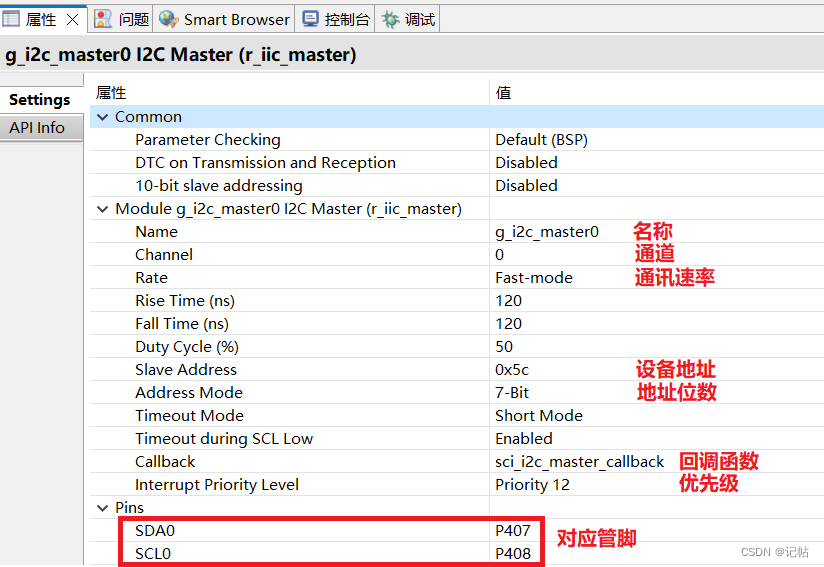Click the 属性 column header
The height and width of the screenshot is (567, 824).
[x=111, y=93]
